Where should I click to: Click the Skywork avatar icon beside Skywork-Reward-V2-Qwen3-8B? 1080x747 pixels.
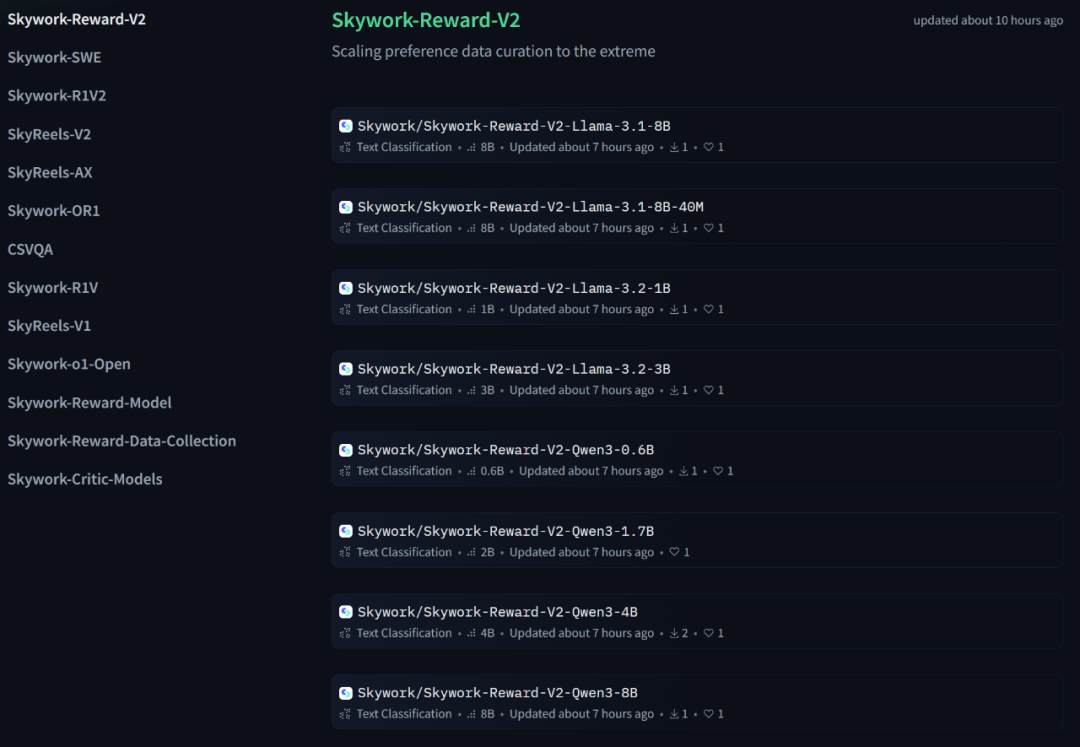(346, 693)
